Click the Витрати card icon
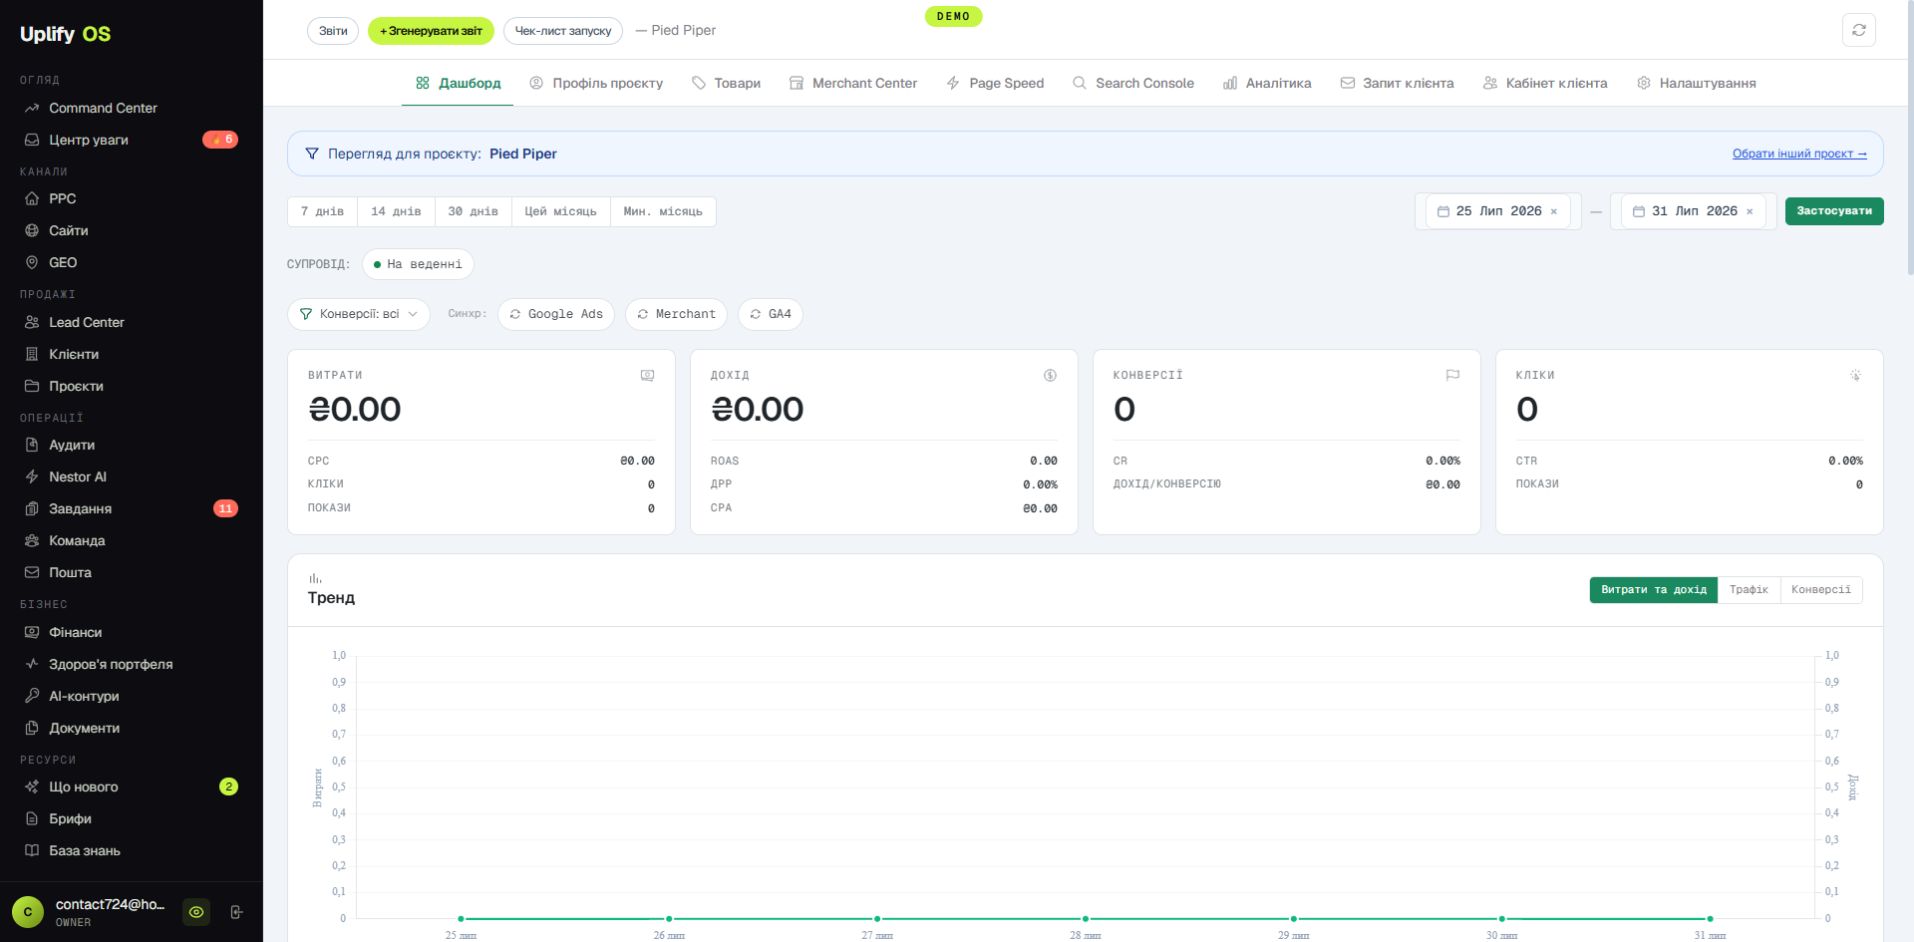This screenshot has height=942, width=1914. coord(647,376)
